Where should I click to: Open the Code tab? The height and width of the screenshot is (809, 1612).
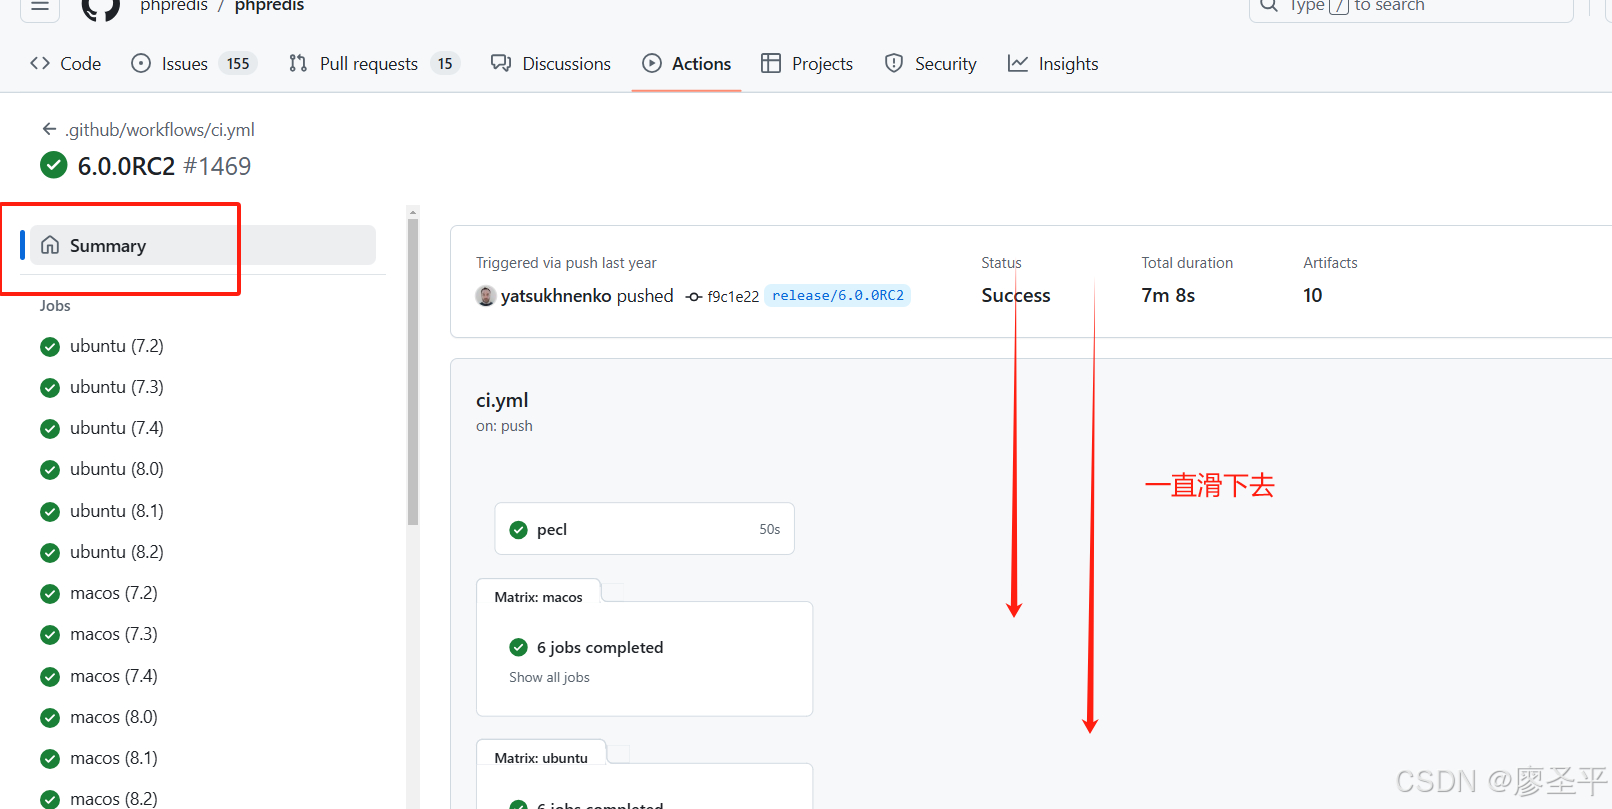tap(66, 63)
